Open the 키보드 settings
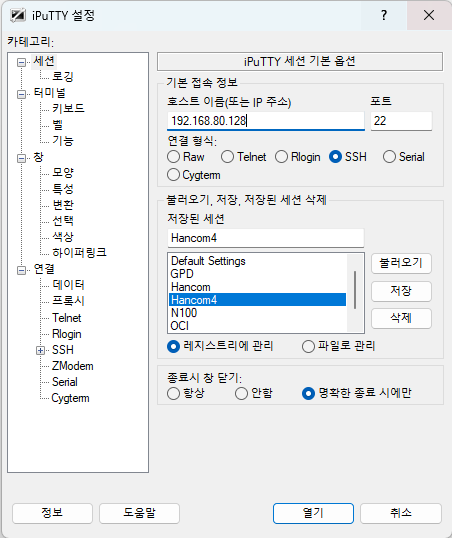This screenshot has width=452, height=538. [x=68, y=108]
